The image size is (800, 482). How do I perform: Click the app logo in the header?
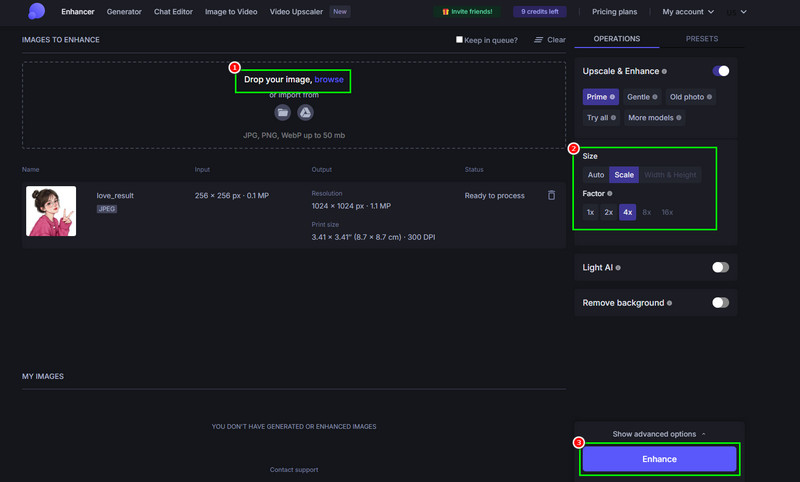[x=37, y=11]
